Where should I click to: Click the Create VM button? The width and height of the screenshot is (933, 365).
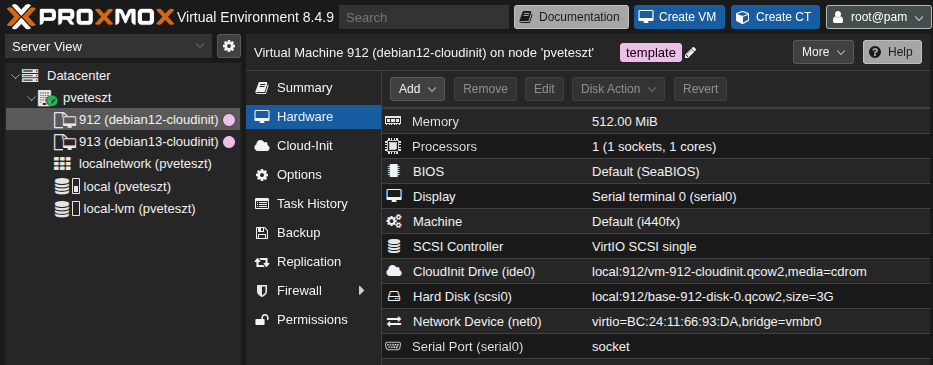680,17
